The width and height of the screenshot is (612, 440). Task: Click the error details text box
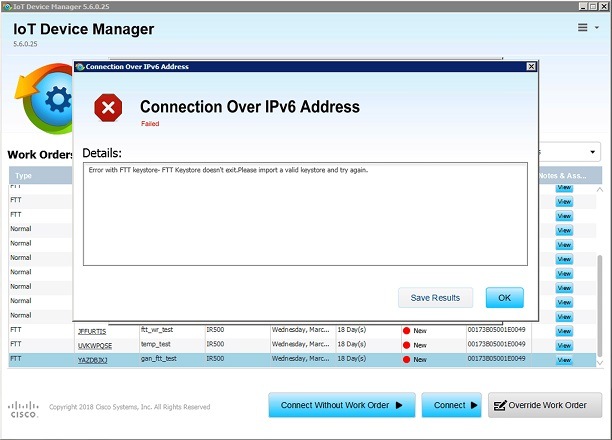[x=305, y=214]
